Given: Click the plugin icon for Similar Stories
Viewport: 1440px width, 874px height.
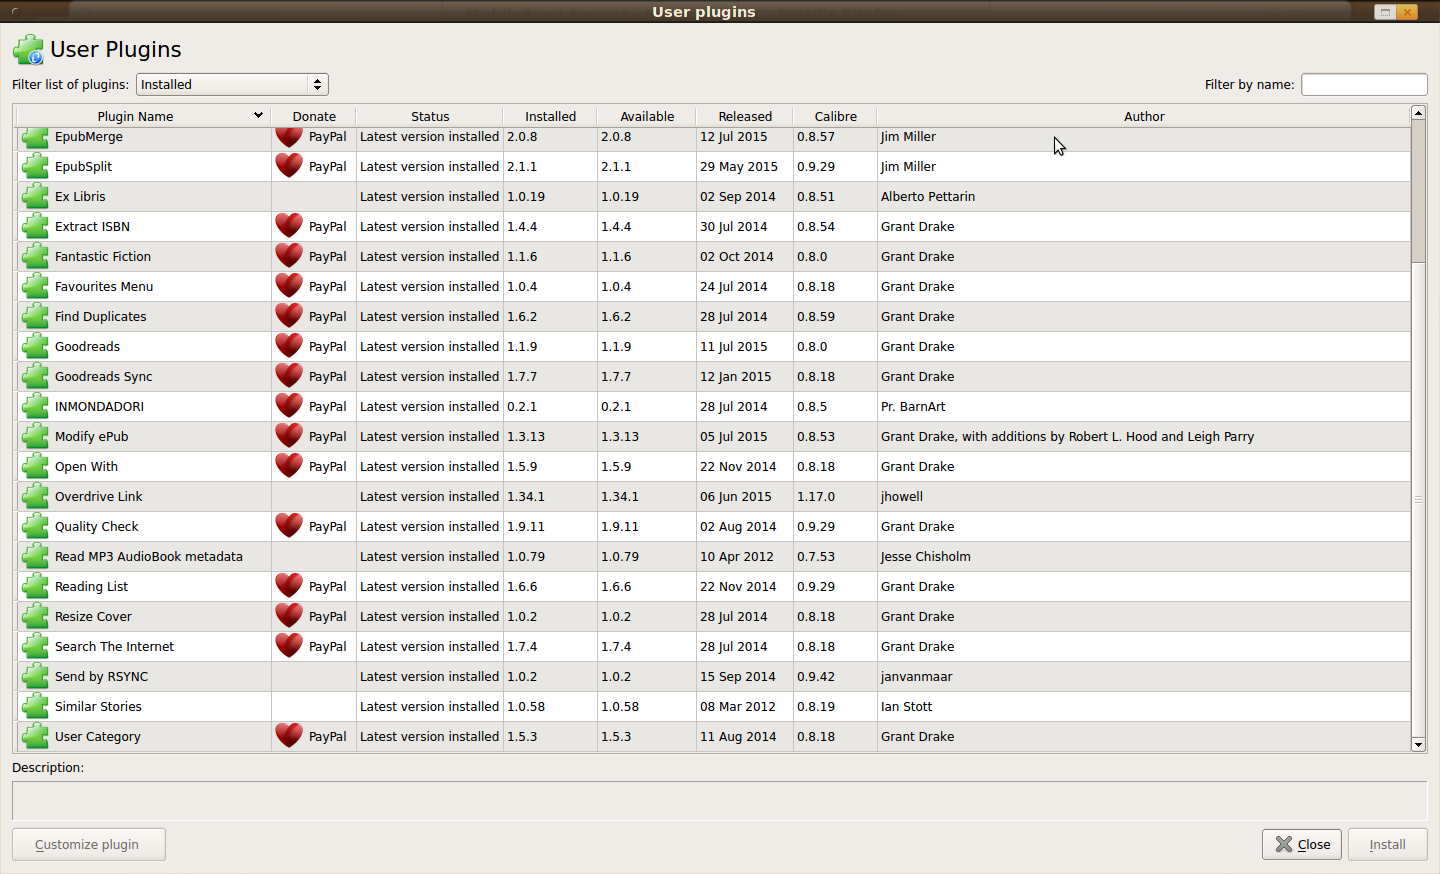Looking at the screenshot, I should click(x=35, y=706).
